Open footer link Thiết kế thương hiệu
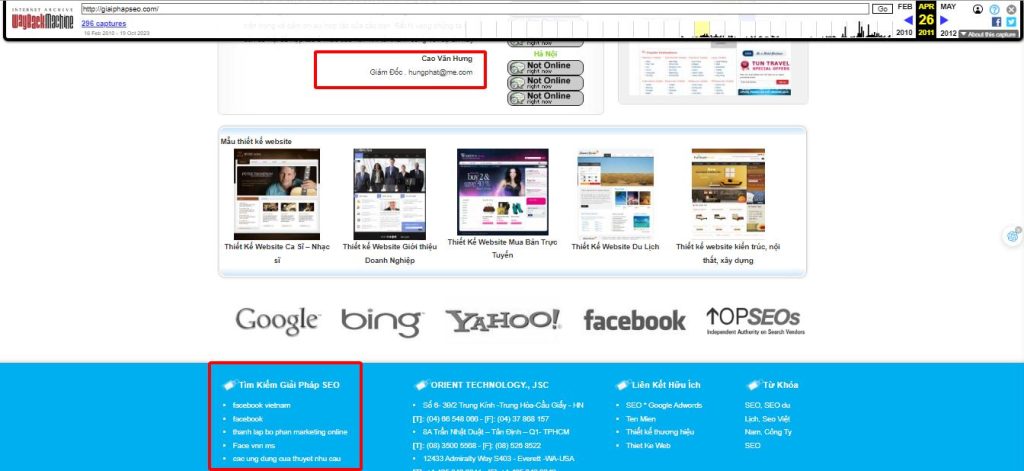This screenshot has width=1024, height=471. [660, 432]
